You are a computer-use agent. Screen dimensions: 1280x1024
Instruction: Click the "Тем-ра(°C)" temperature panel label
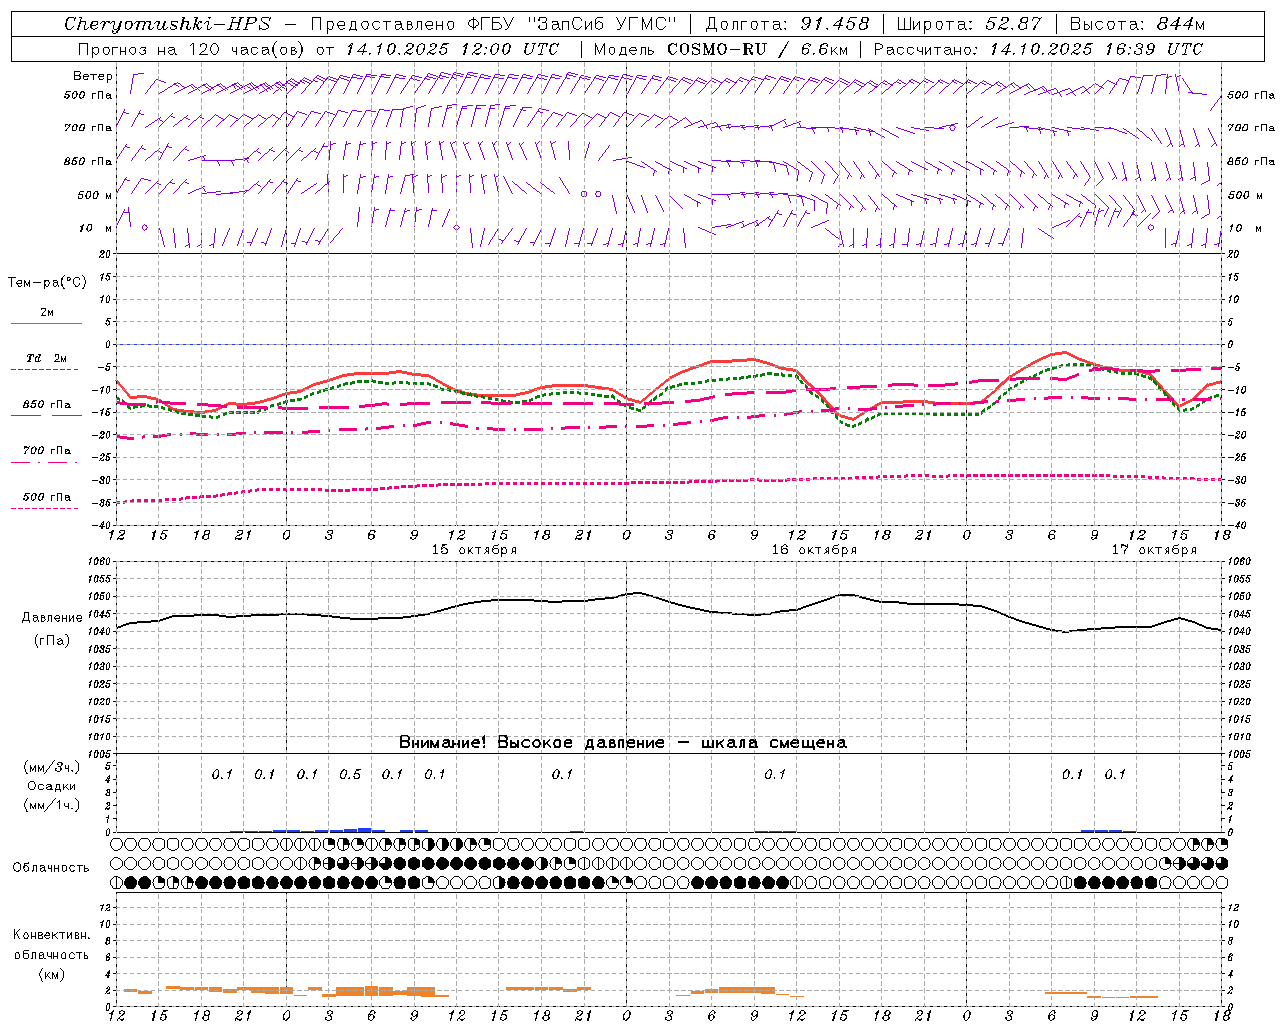(x=47, y=283)
